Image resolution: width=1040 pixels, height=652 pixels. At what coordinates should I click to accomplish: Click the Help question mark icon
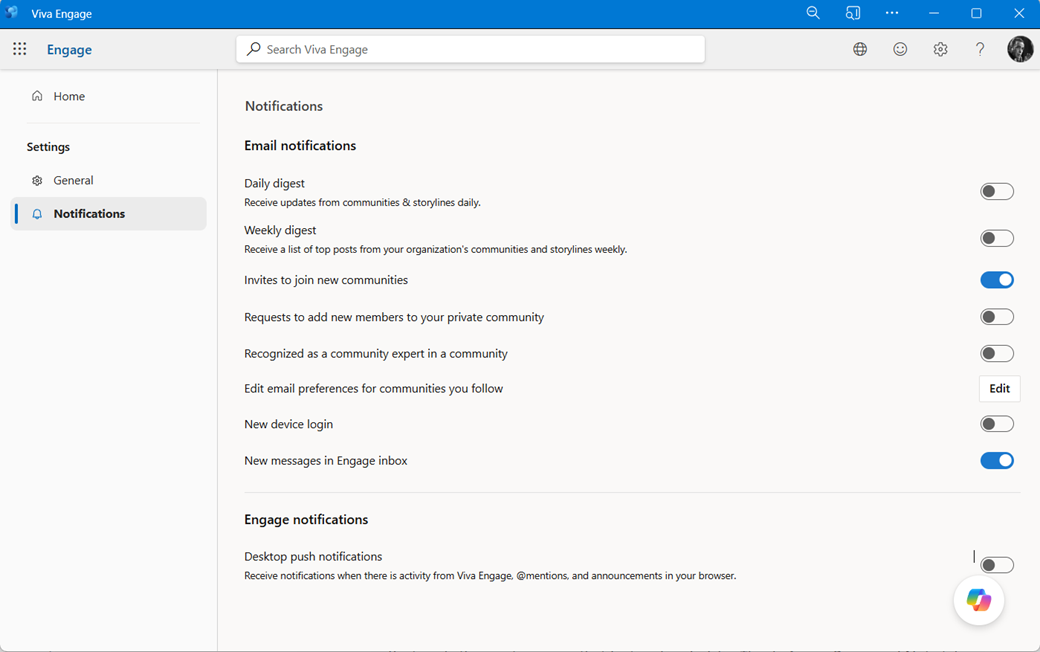979,48
